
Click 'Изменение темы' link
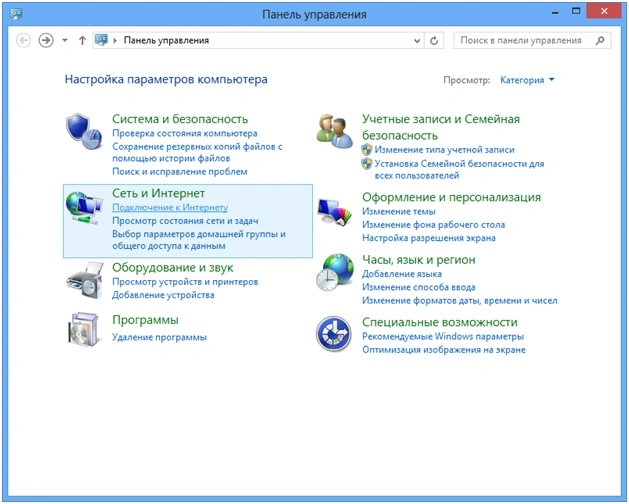coord(399,211)
